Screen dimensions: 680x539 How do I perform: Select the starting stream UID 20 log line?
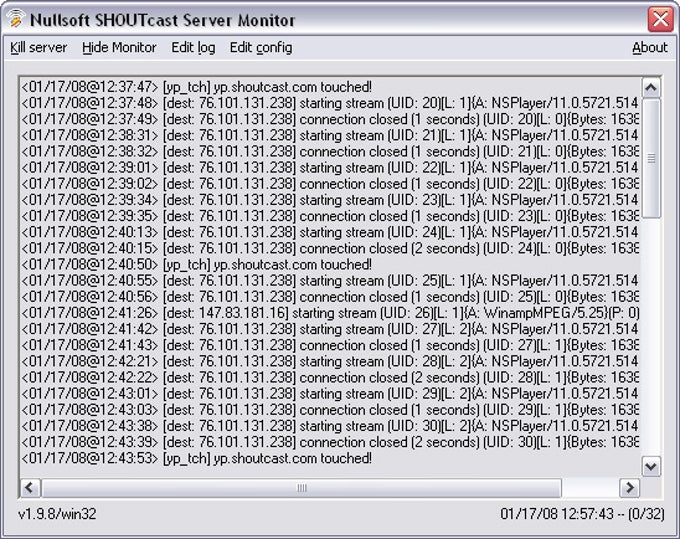[x=330, y=103]
